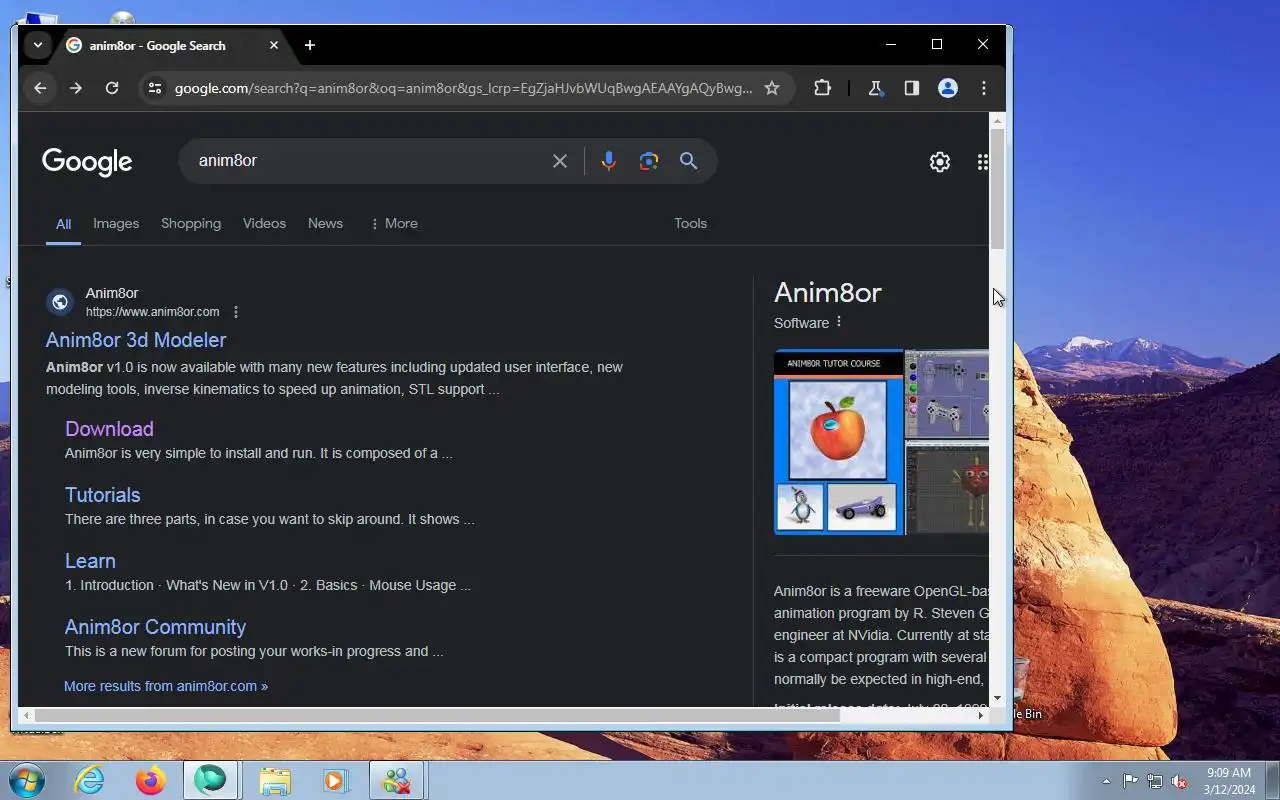Image resolution: width=1280 pixels, height=800 pixels.
Task: Open Chrome Labs flask icon
Action: (x=875, y=88)
